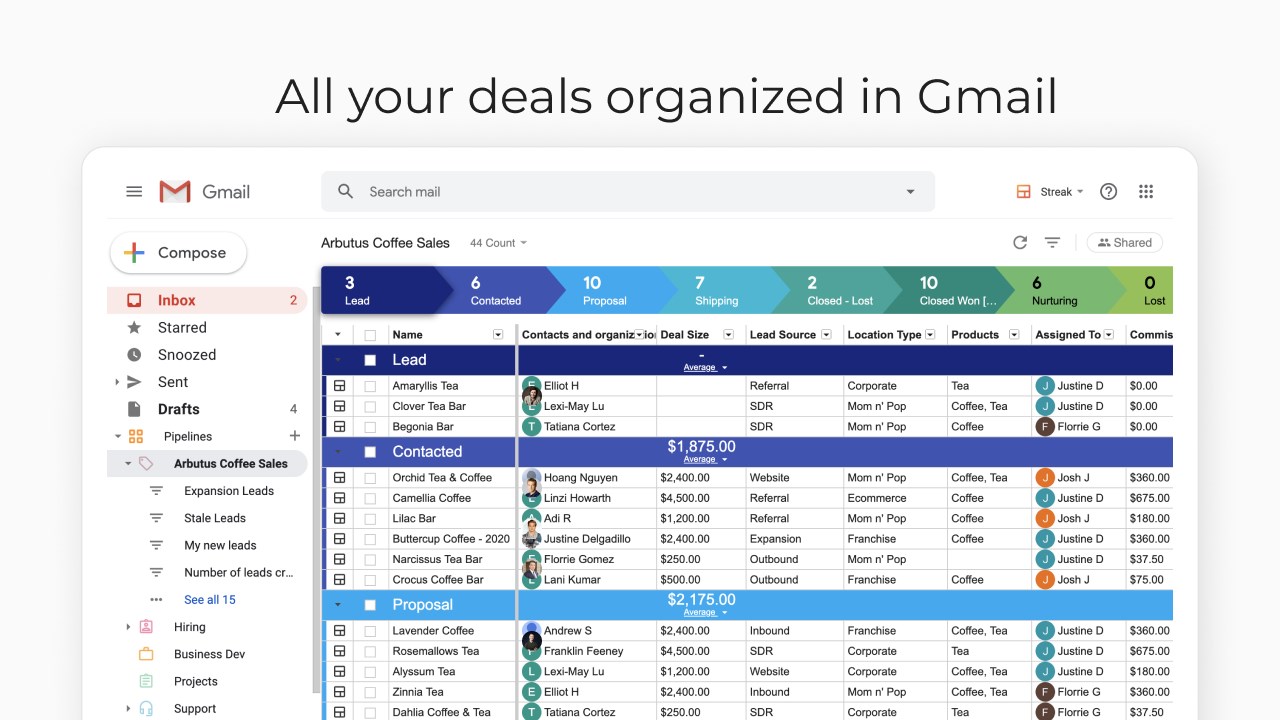Click the left sidebar scrollbar

316,490
